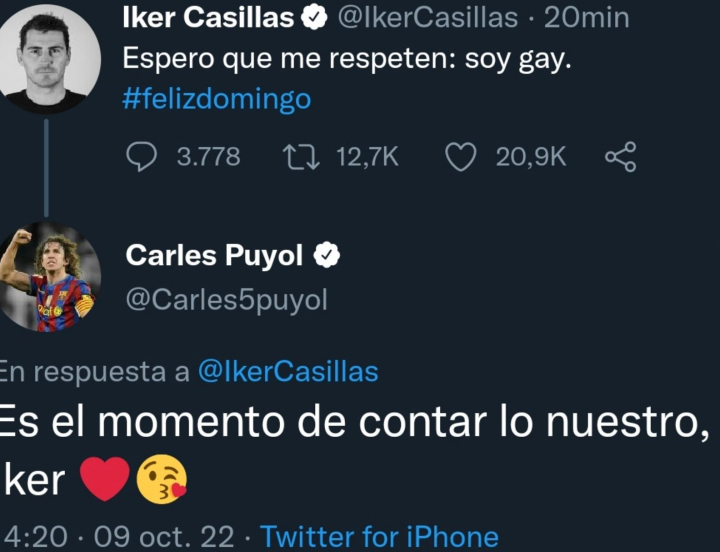
Task: Open the @IkerCasillas mention in the reply header
Action: (288, 372)
